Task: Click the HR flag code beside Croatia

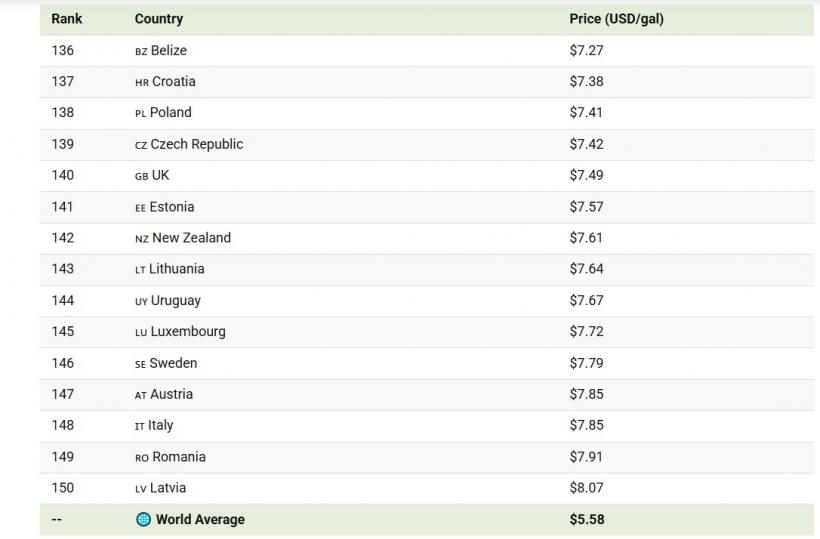Action: pos(141,82)
